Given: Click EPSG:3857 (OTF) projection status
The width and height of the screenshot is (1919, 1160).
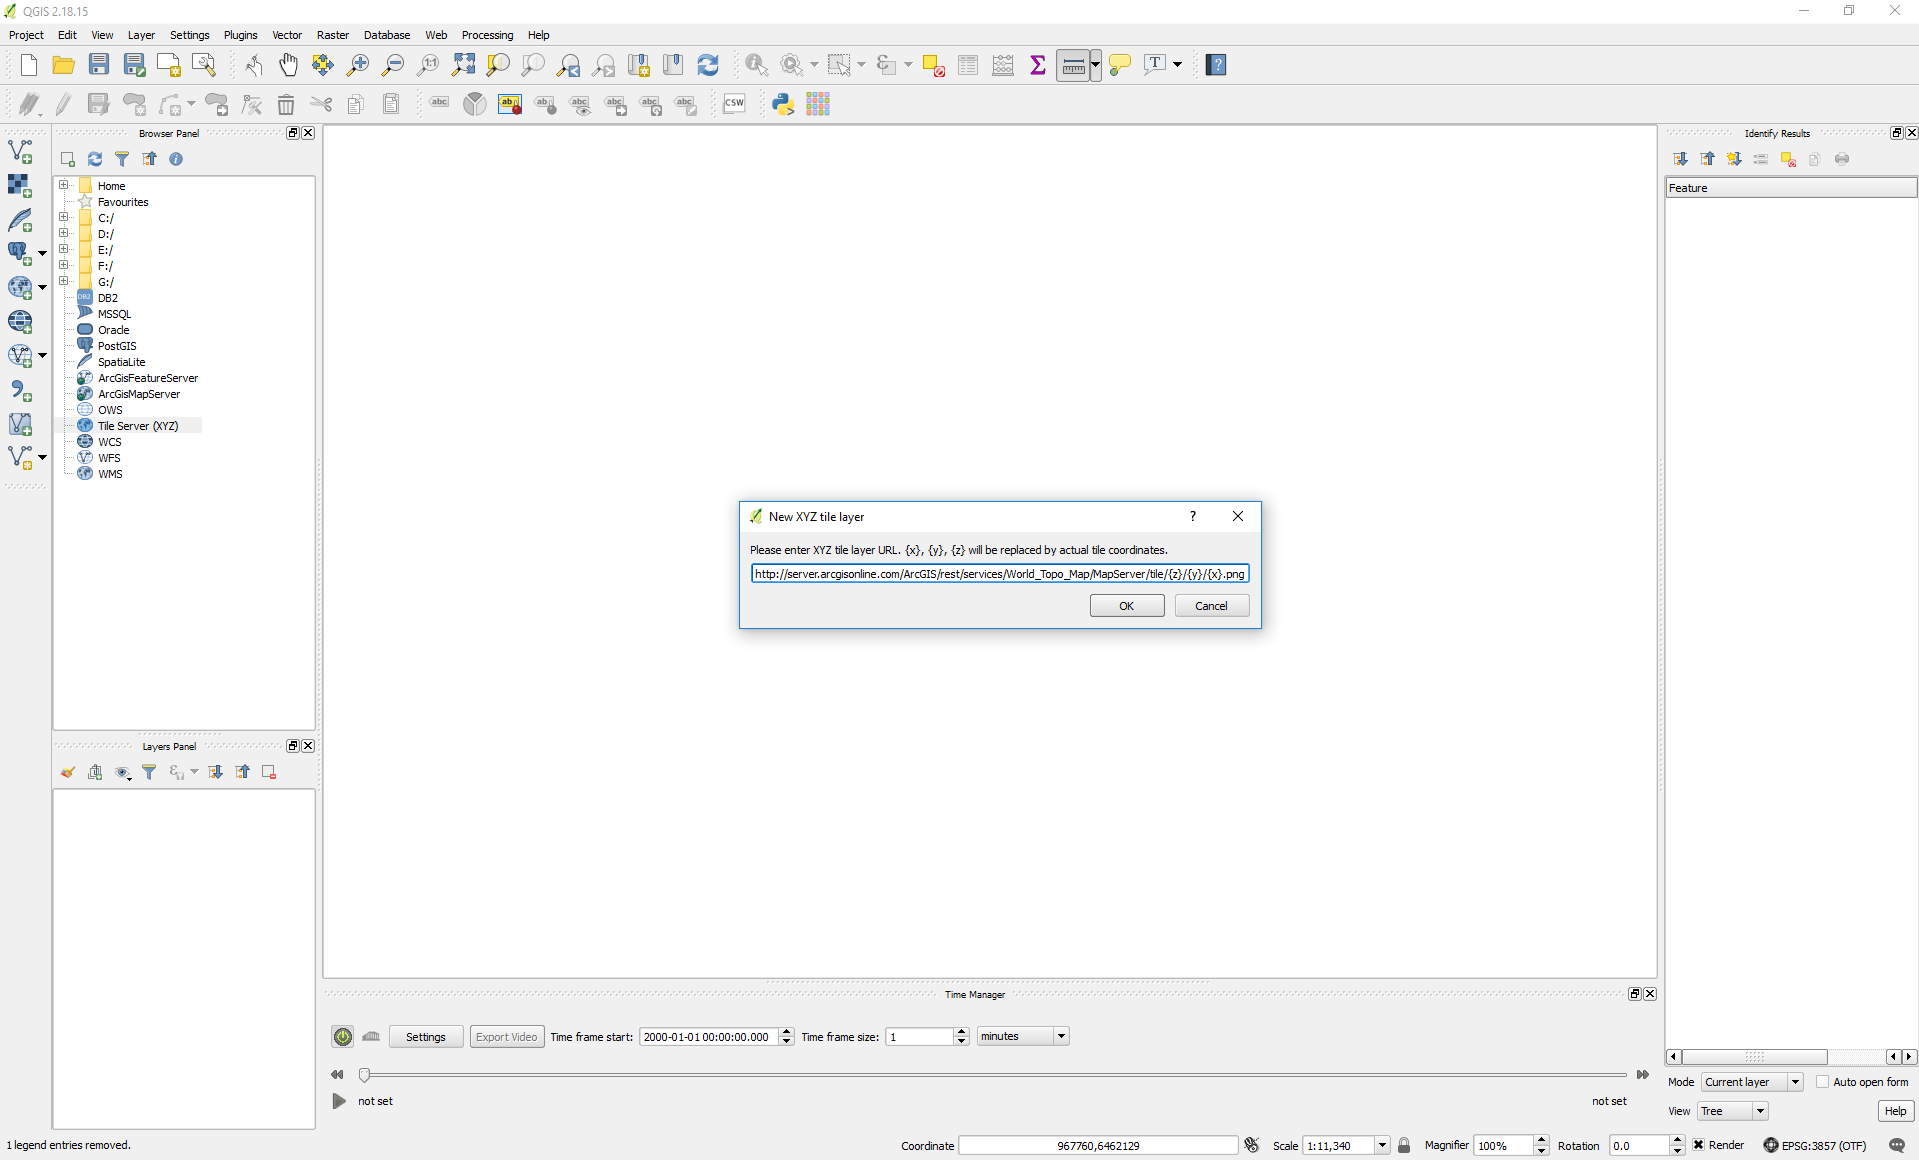Looking at the screenshot, I should [x=1815, y=1146].
